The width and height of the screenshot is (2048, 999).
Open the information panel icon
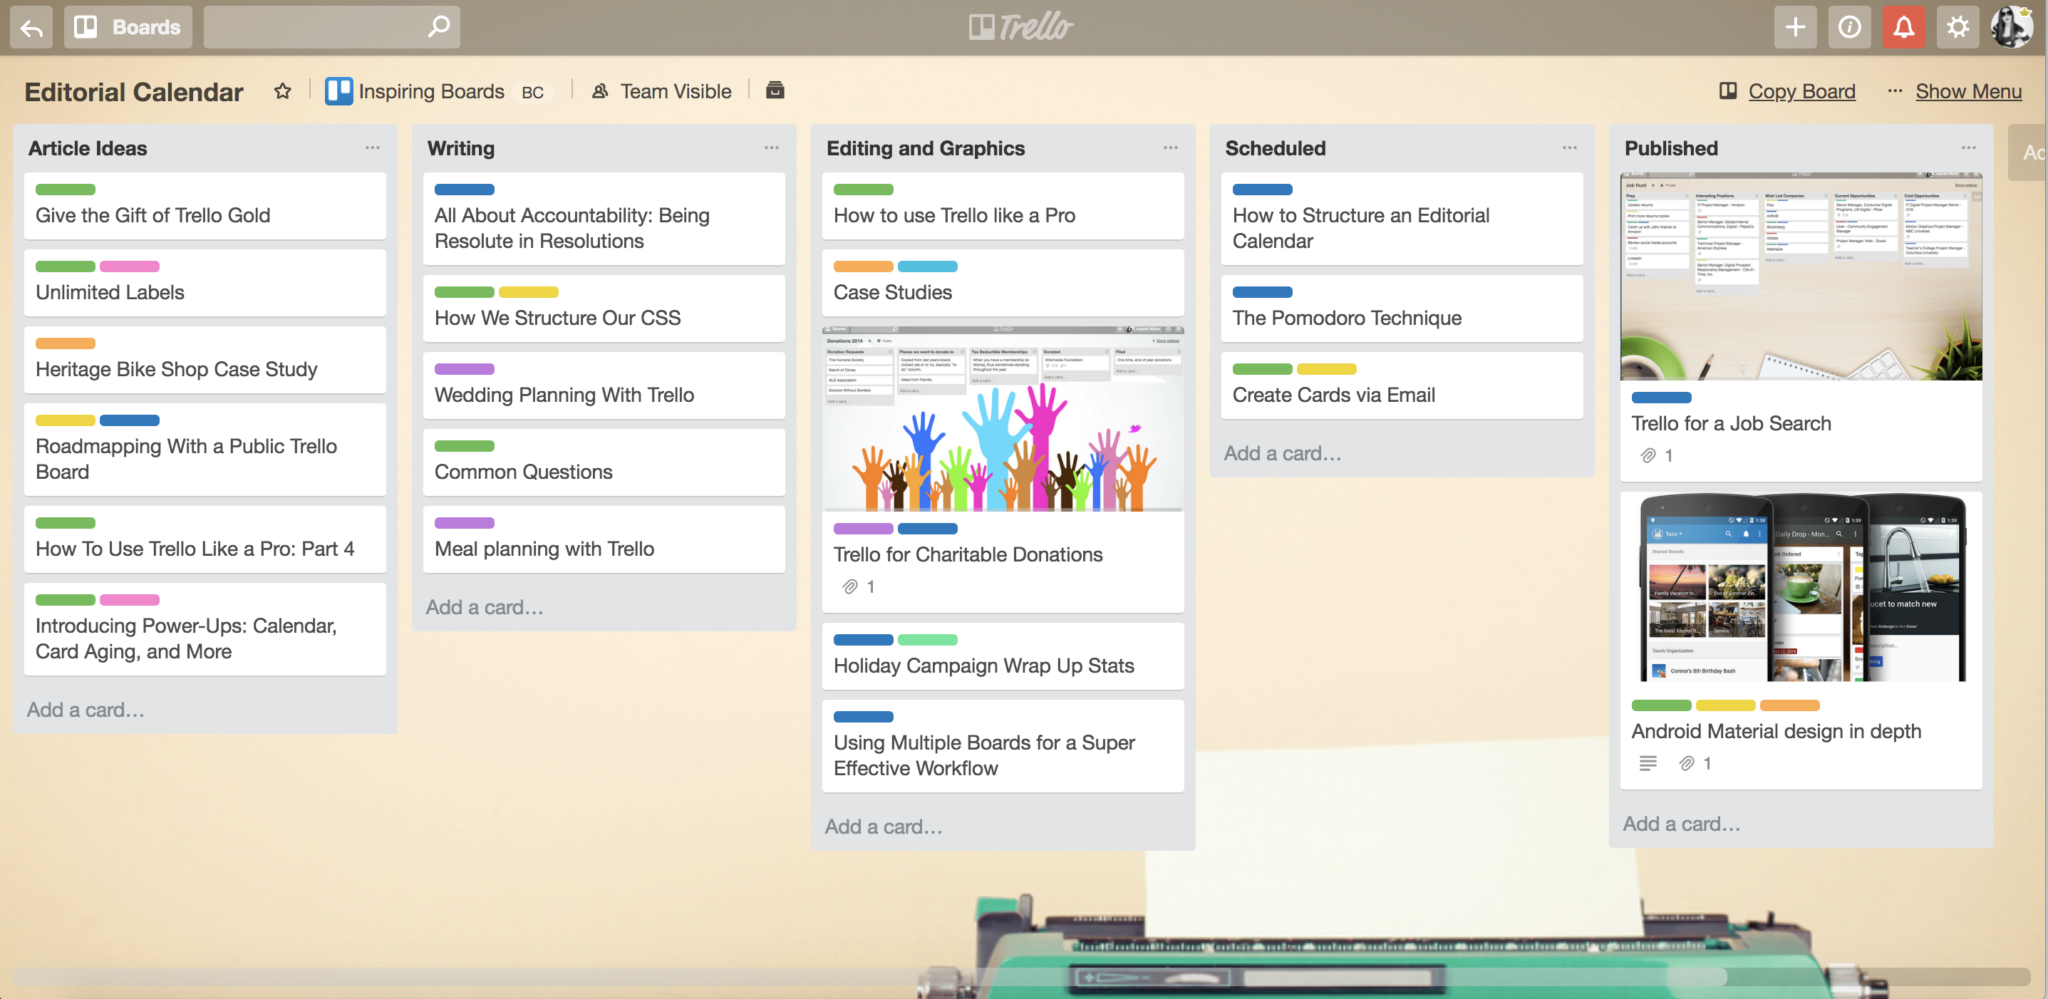click(1849, 27)
